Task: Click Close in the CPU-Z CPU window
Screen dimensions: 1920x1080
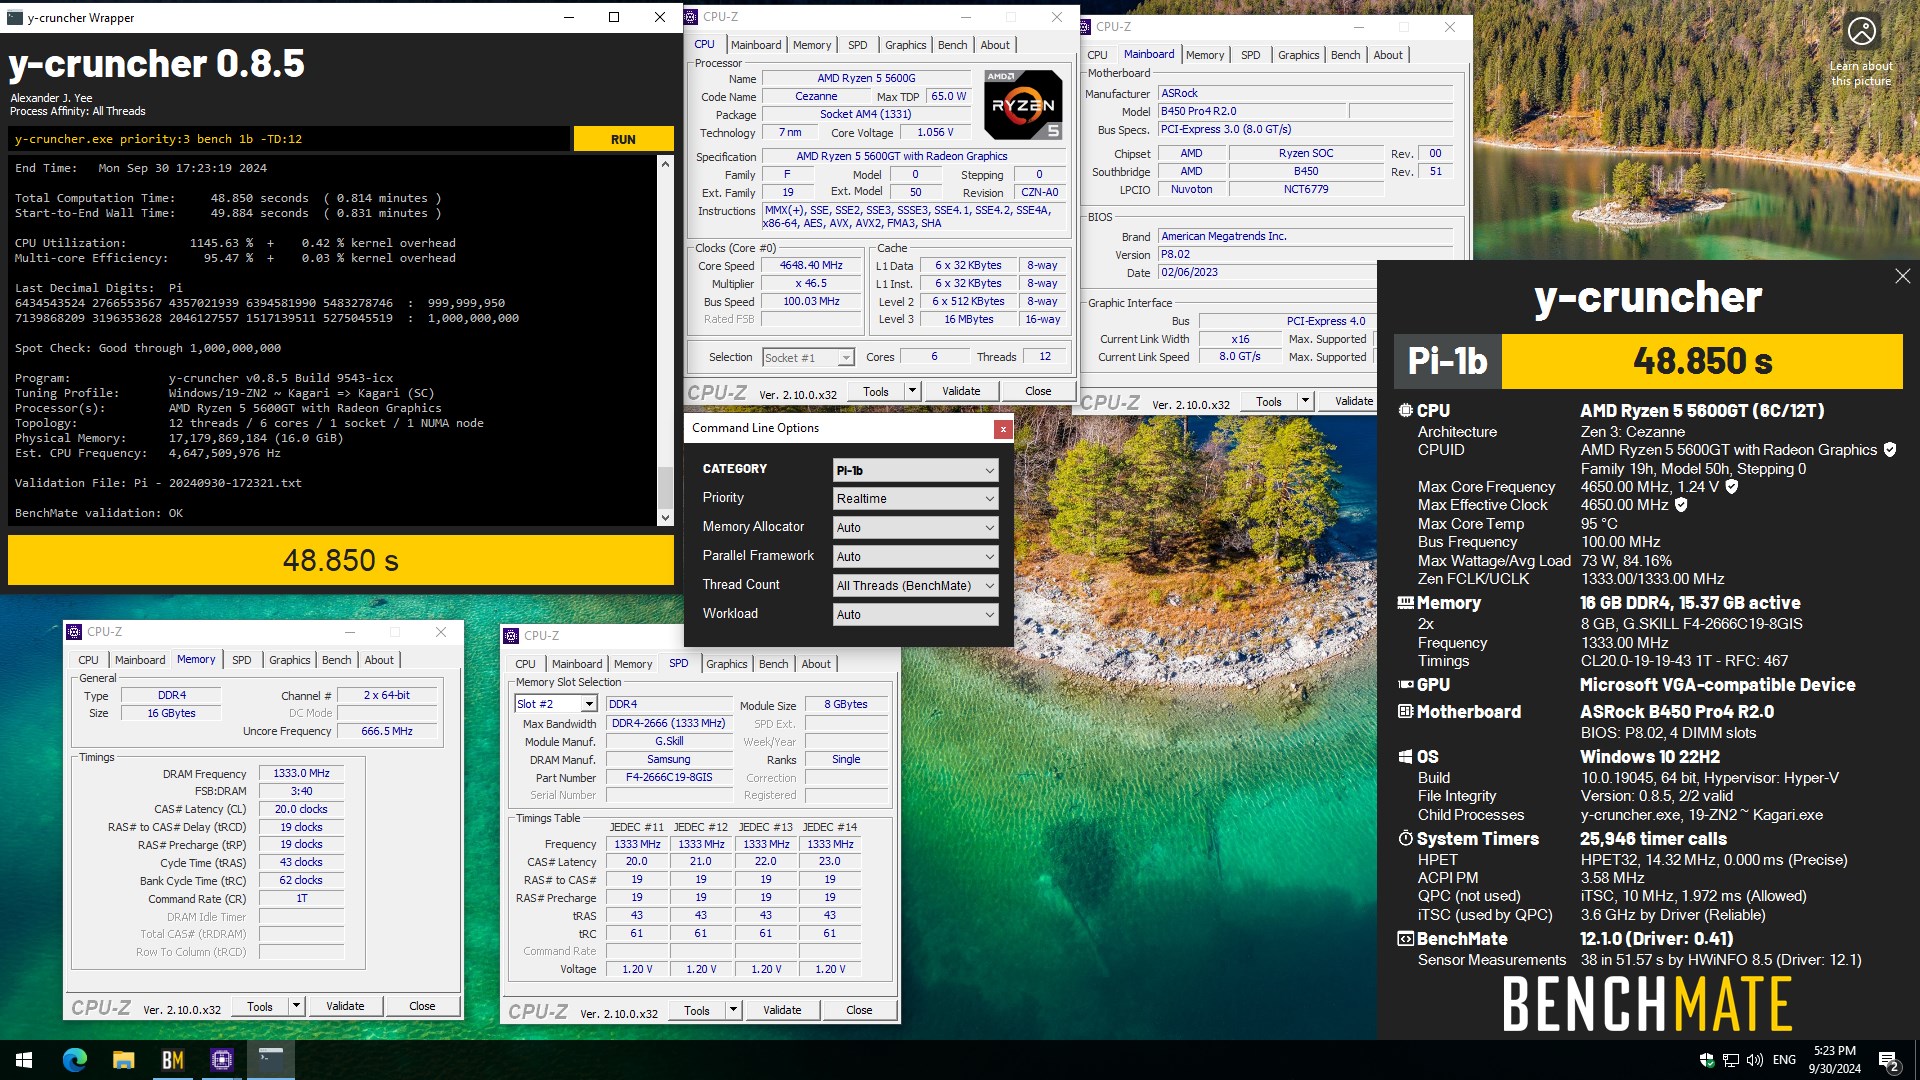Action: point(1038,391)
